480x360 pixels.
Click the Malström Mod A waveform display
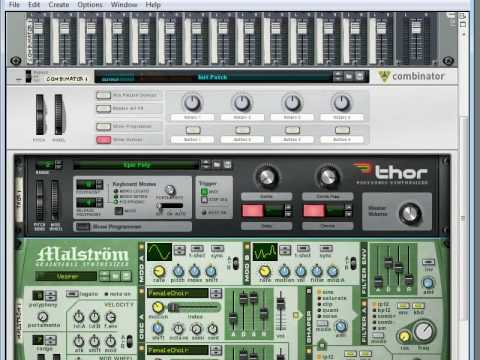160,252
